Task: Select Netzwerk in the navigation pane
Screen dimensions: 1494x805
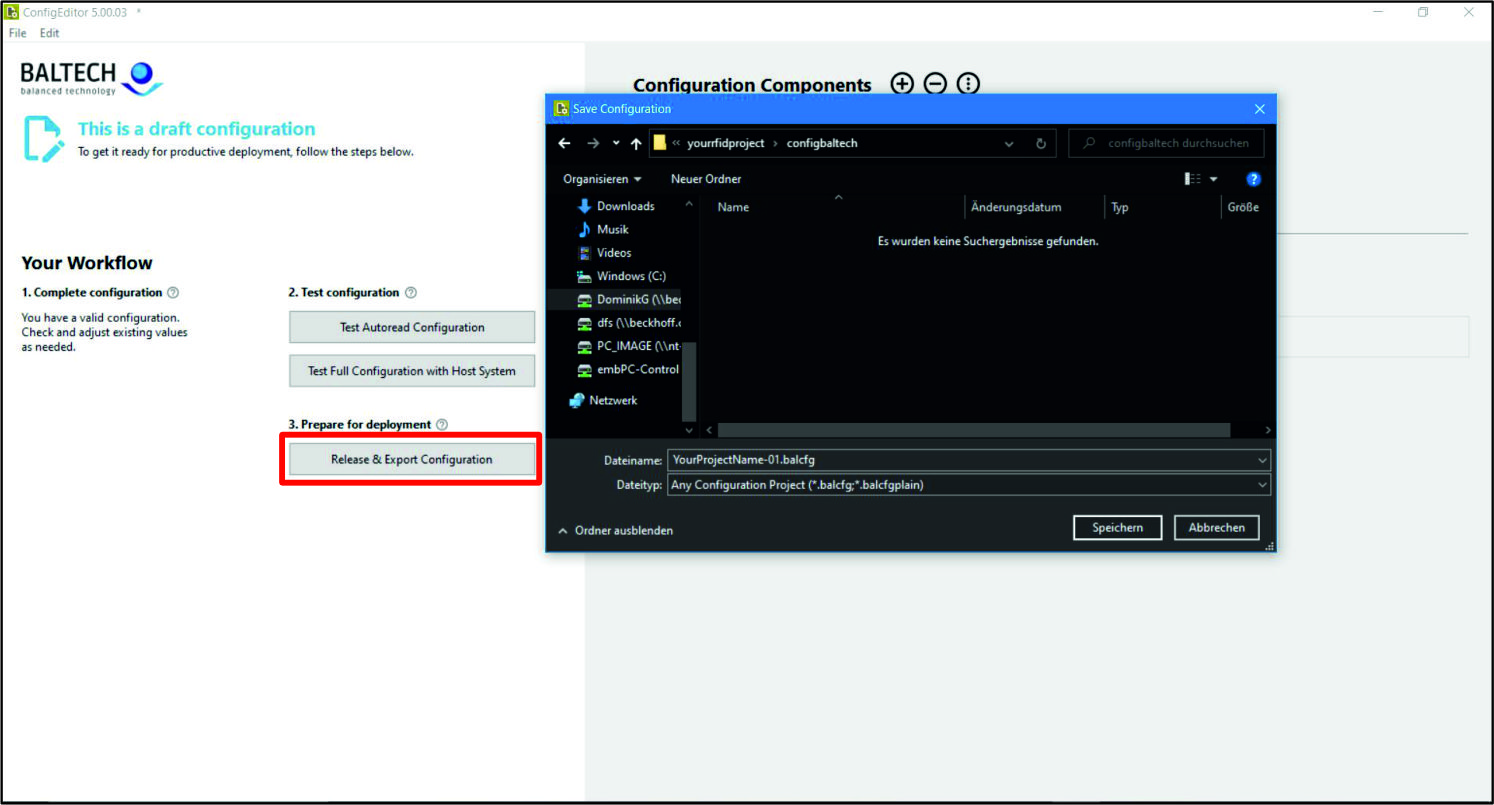Action: pyautogui.click(x=603, y=400)
